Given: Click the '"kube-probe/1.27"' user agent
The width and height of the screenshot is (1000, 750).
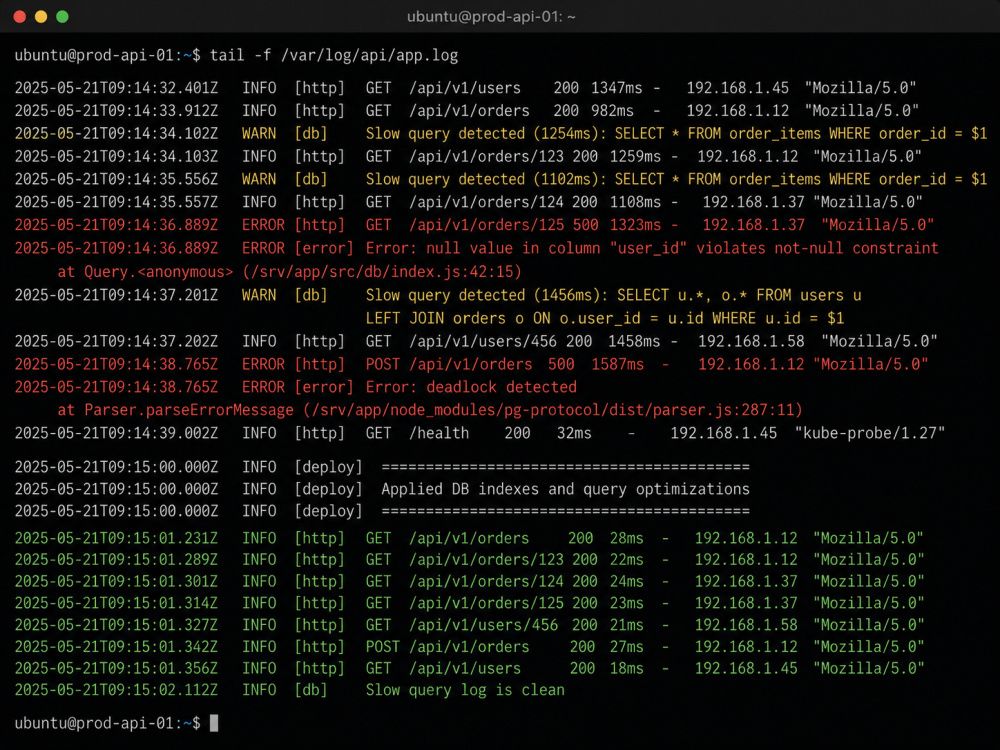Looking at the screenshot, I should click(869, 433).
